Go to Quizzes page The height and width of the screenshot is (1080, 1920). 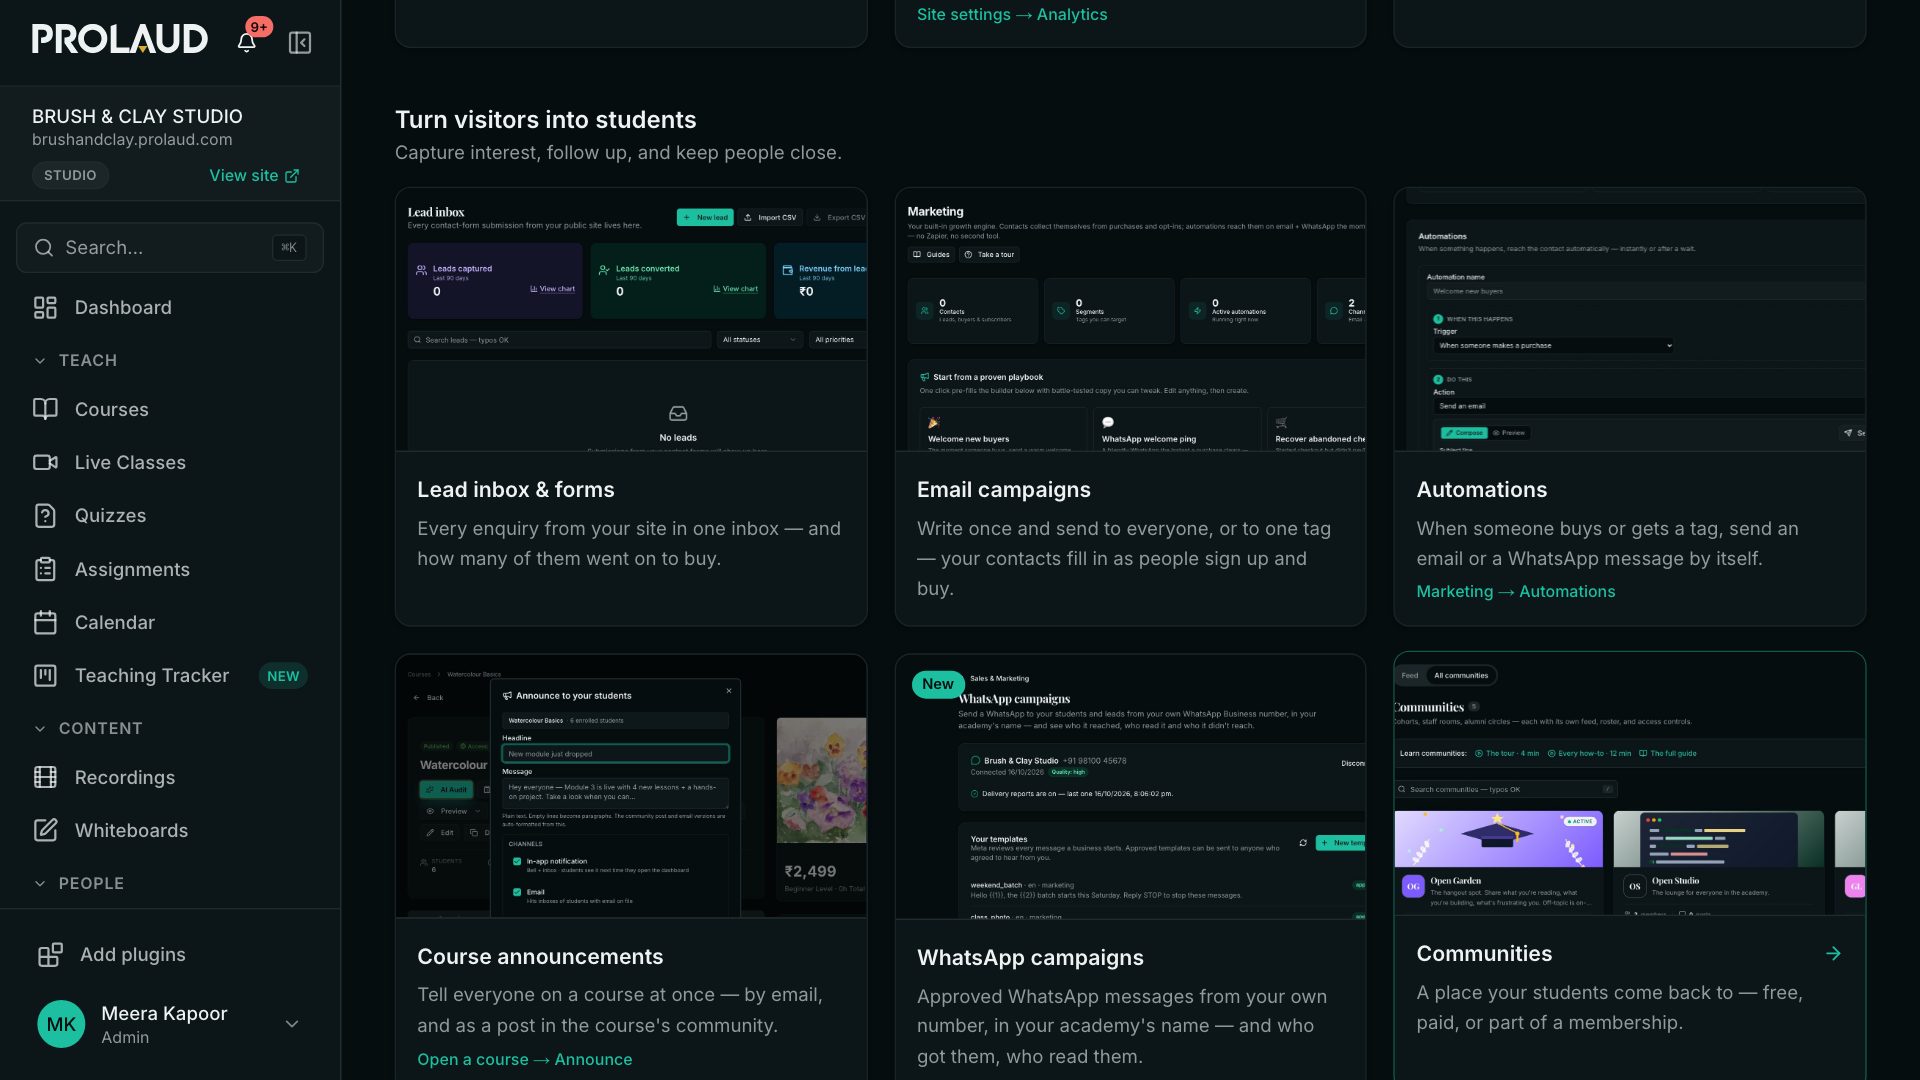(x=170, y=515)
